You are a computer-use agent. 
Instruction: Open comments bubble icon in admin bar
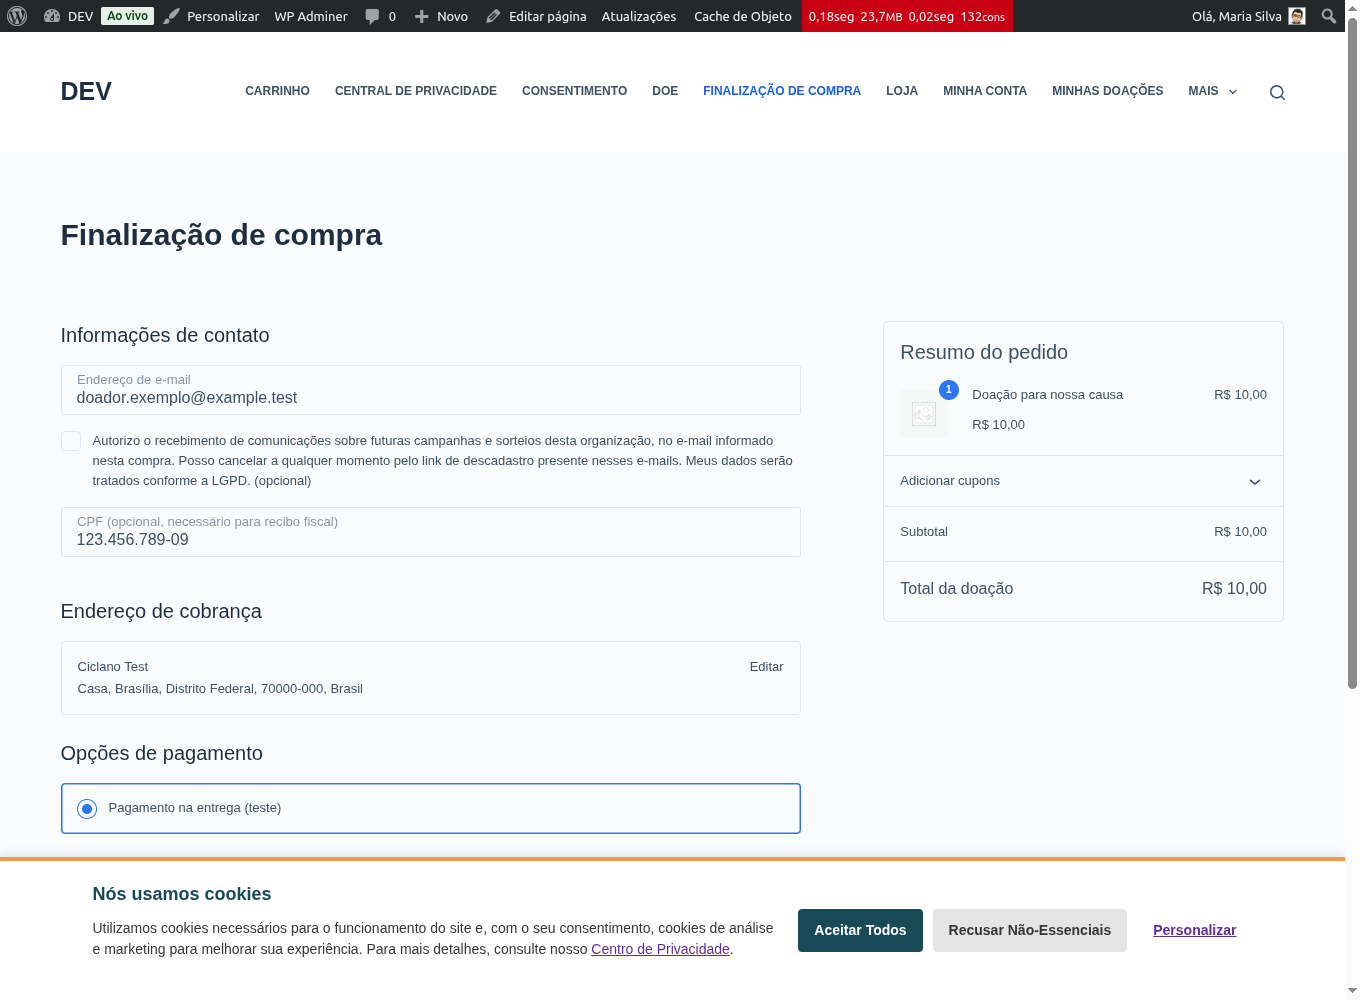click(372, 16)
